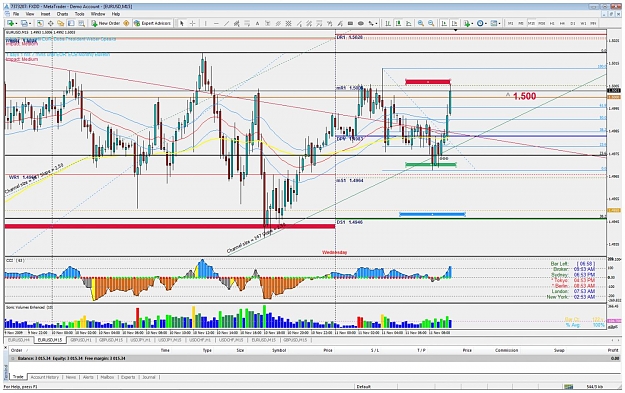The width and height of the screenshot is (625, 393).
Task: Open the View menu
Action: tap(30, 14)
